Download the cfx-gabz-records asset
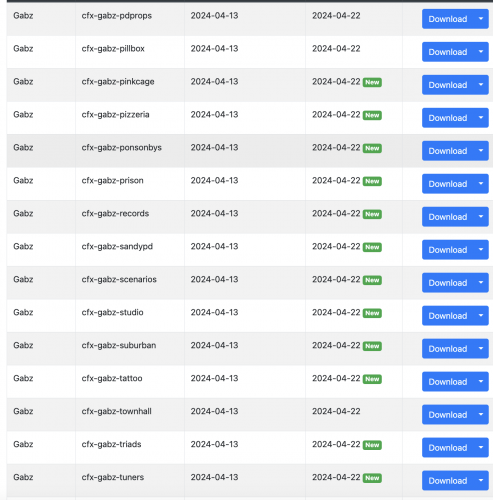Image resolution: width=493 pixels, height=500 pixels. coord(447,217)
